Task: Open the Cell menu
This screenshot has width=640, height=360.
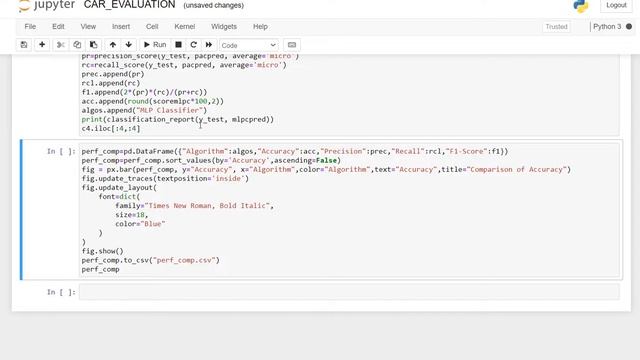Action: click(152, 27)
